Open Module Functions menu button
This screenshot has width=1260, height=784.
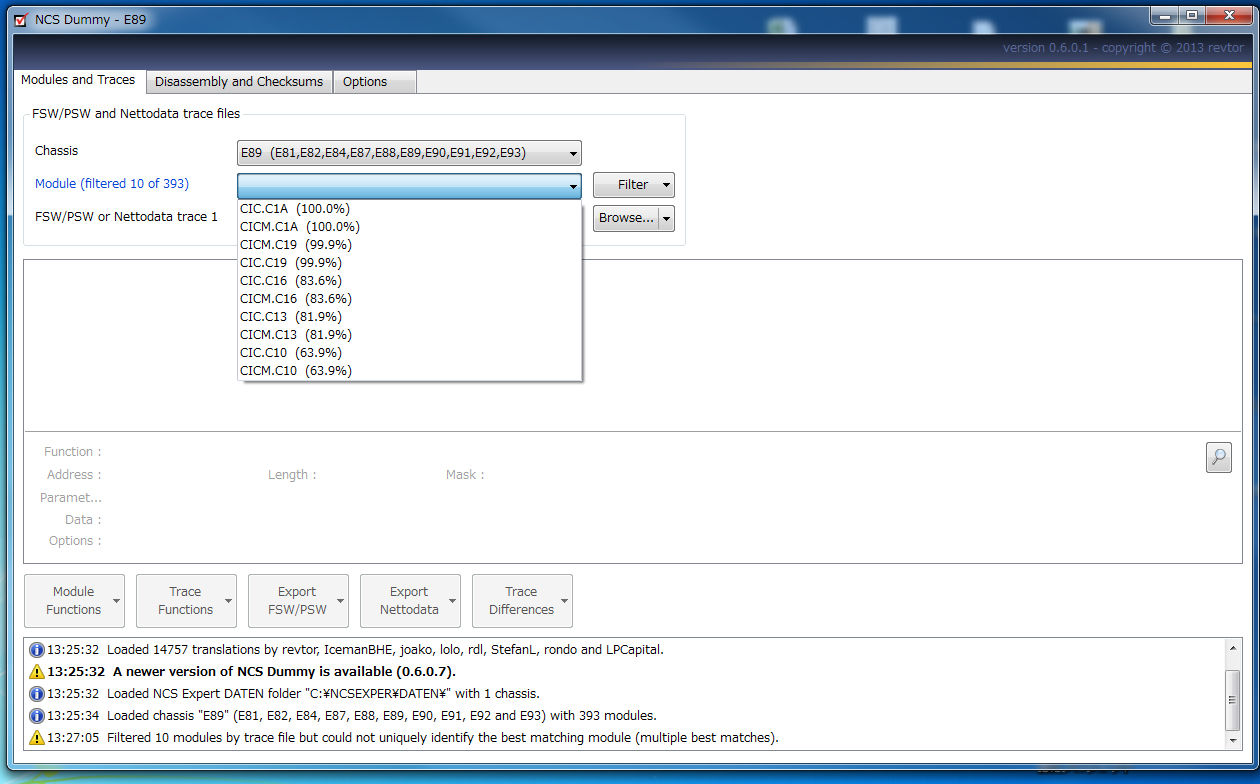click(74, 601)
